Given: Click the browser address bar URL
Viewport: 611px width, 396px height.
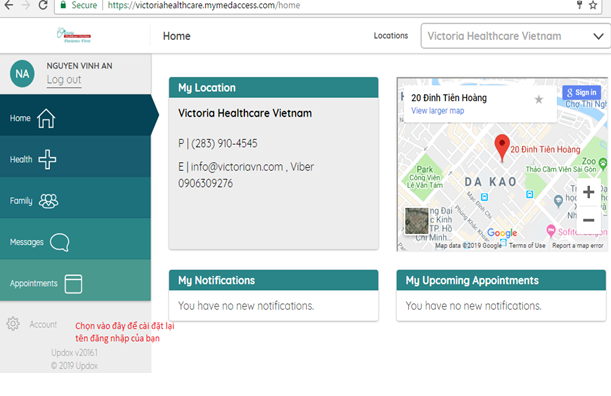Looking at the screenshot, I should [204, 5].
